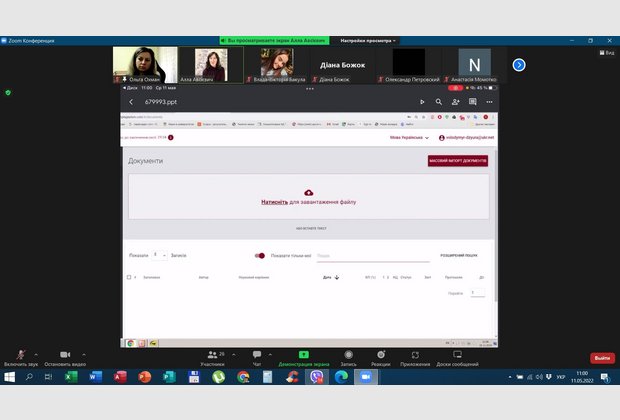Open Приложения apps in Zoom toolbar
The height and width of the screenshot is (420, 620).
coord(415,355)
